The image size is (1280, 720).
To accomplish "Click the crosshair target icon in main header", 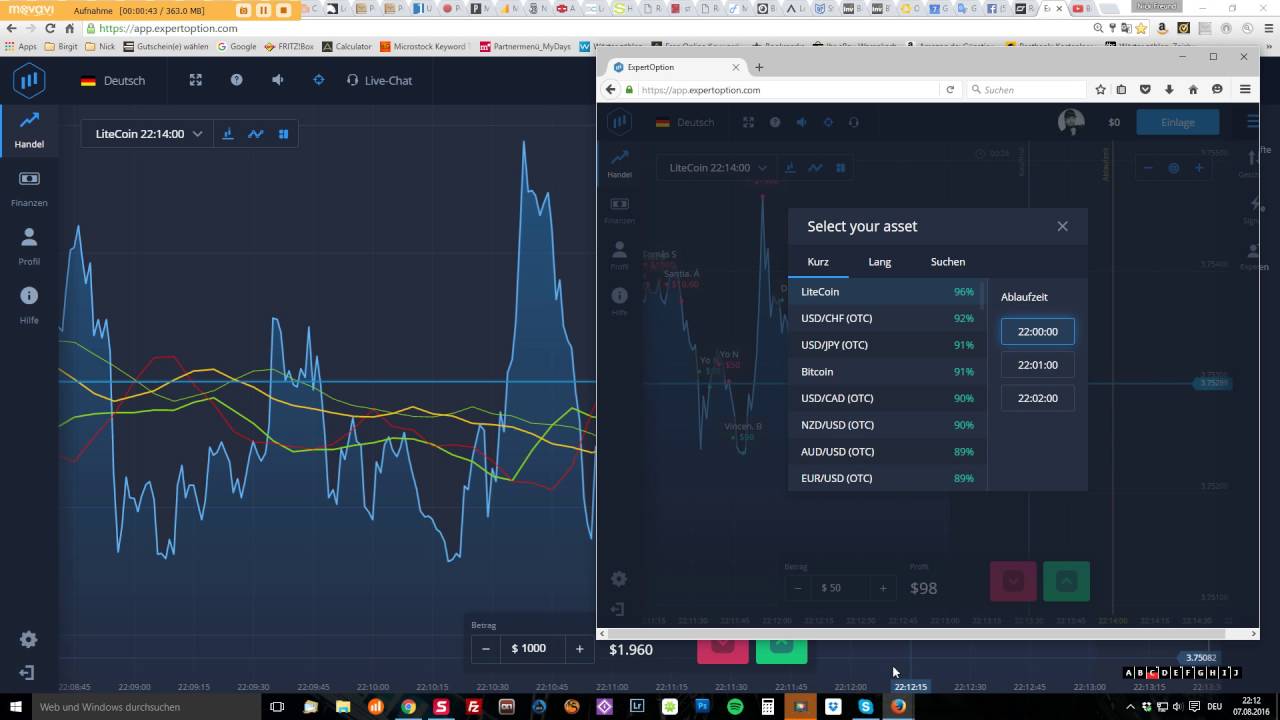I will tap(319, 80).
